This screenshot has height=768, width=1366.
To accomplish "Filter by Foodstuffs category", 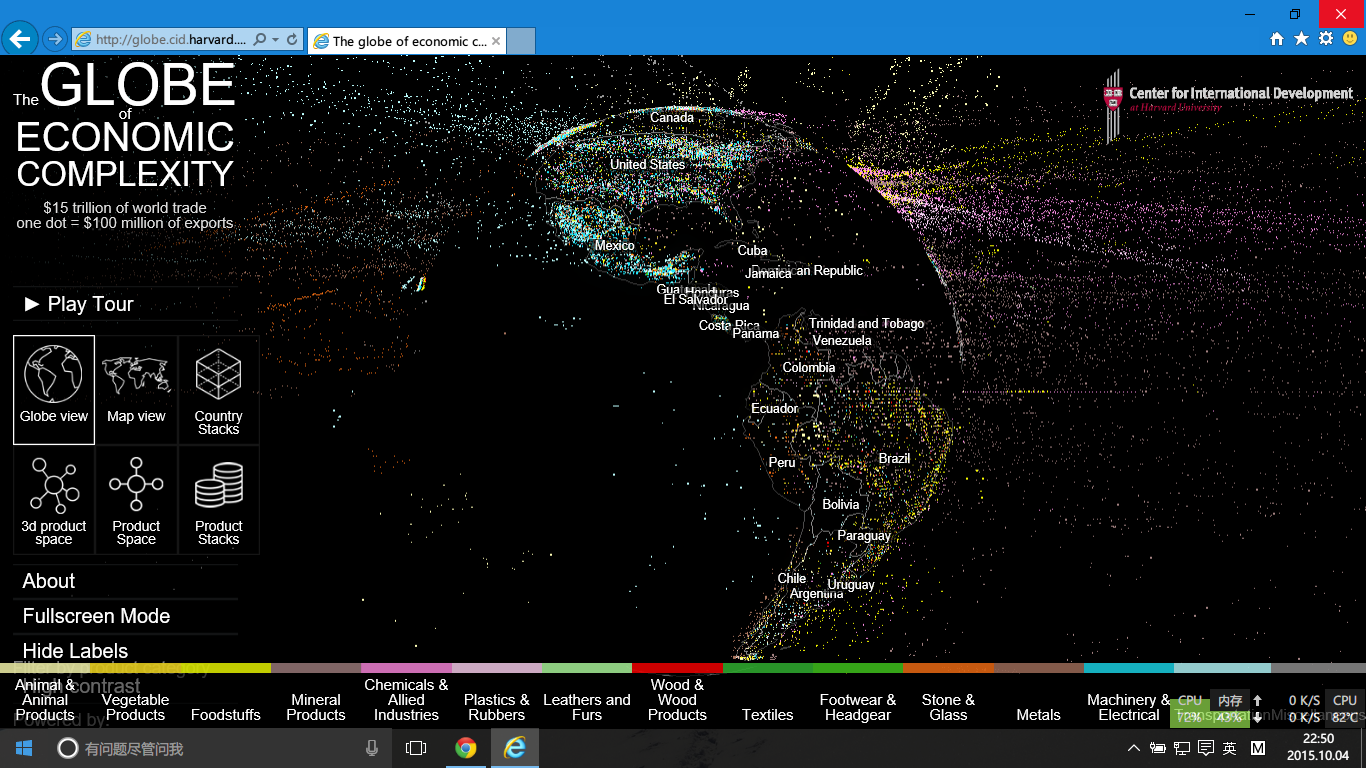I will [226, 715].
